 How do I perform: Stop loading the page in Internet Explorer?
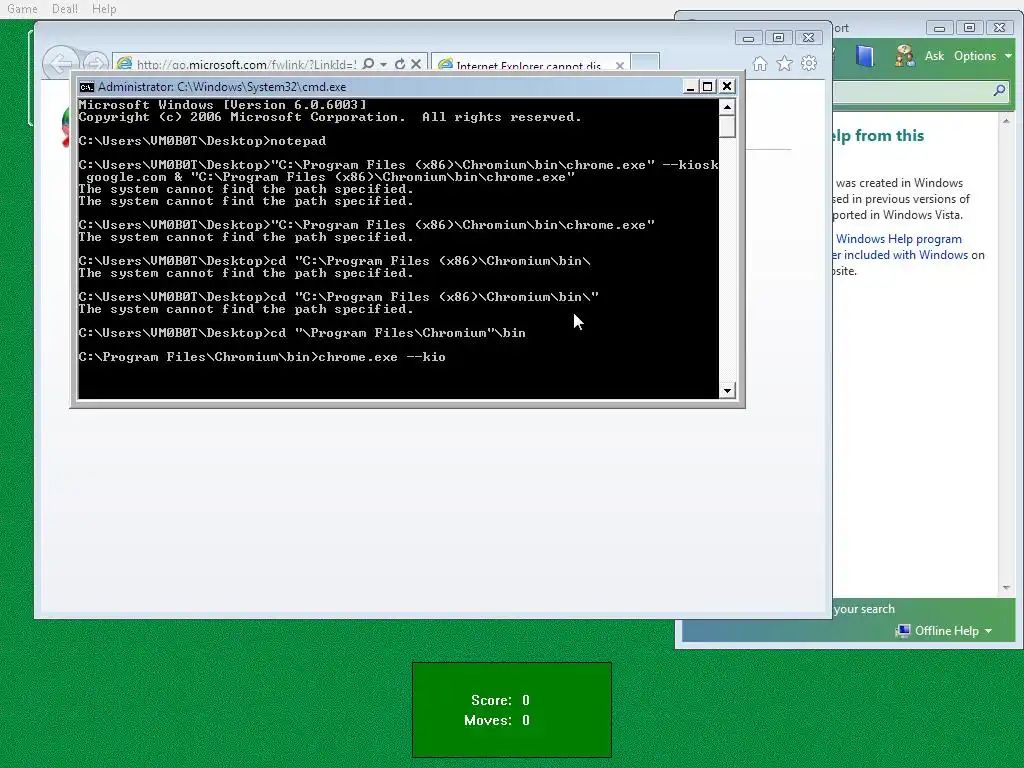pyautogui.click(x=416, y=64)
